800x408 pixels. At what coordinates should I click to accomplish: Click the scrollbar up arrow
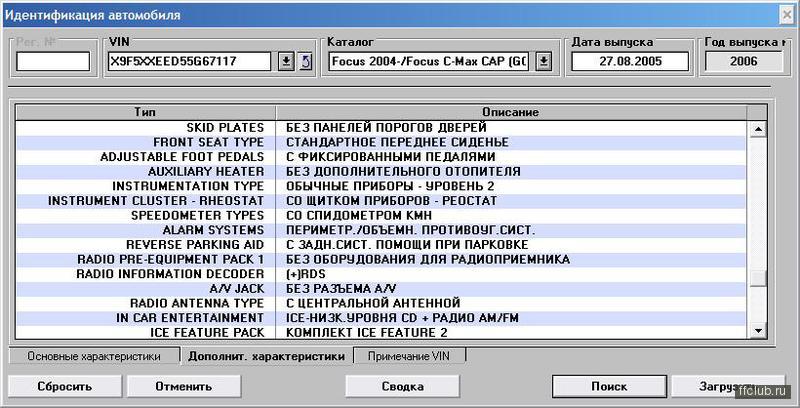[758, 129]
